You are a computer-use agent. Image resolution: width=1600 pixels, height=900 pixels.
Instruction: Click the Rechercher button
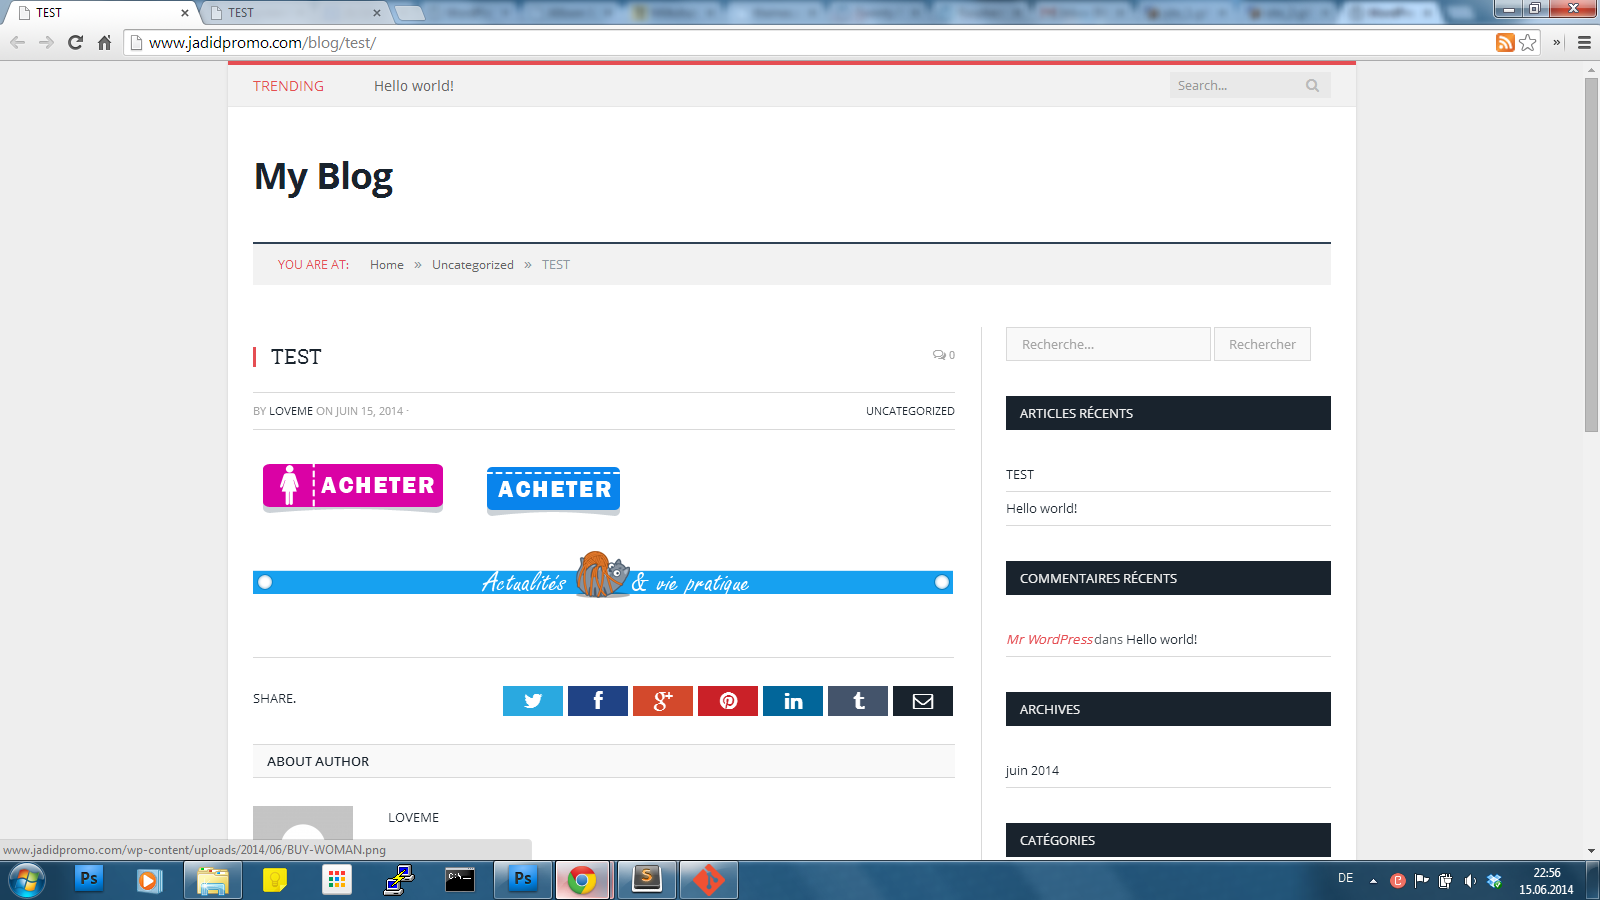tap(1261, 344)
